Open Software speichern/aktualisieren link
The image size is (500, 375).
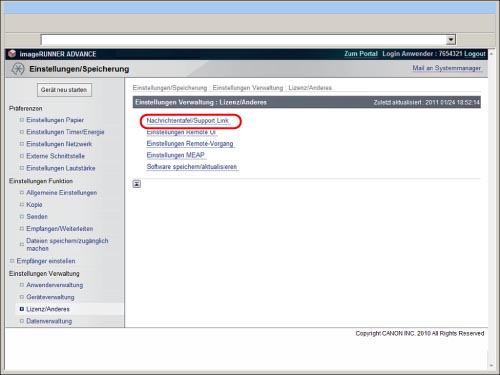point(192,167)
